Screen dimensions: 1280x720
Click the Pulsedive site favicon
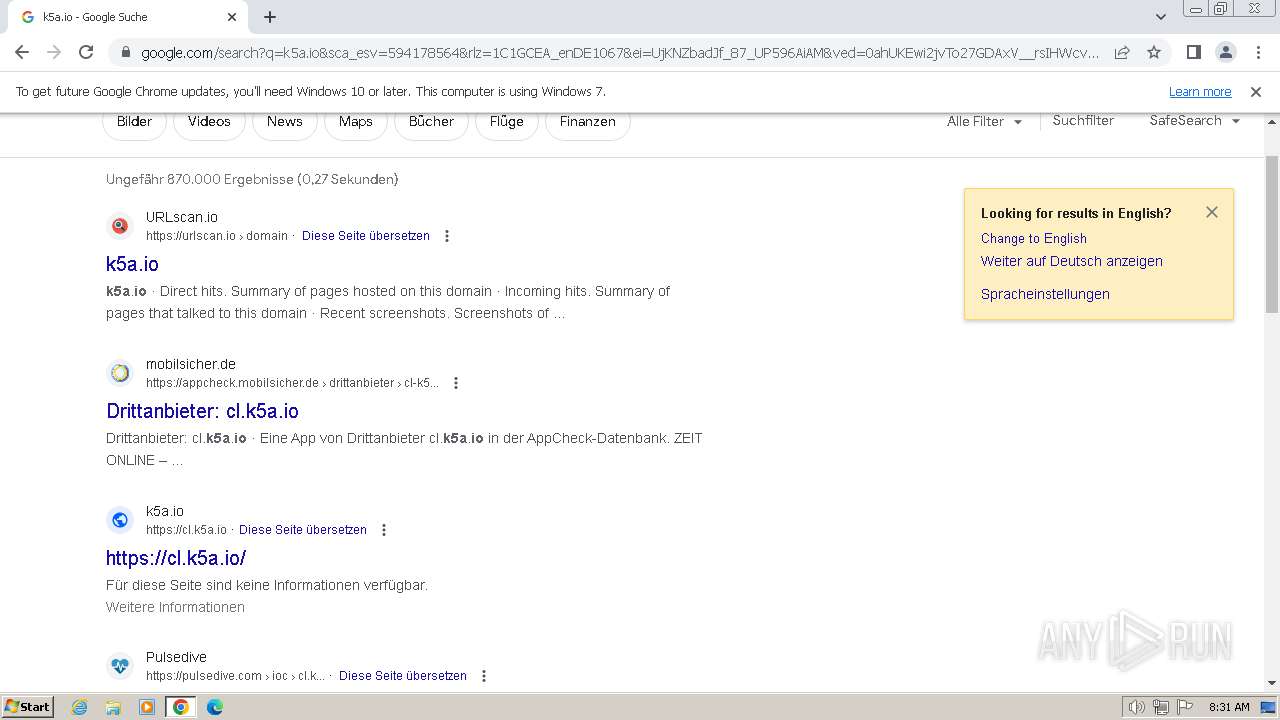pyautogui.click(x=120, y=666)
